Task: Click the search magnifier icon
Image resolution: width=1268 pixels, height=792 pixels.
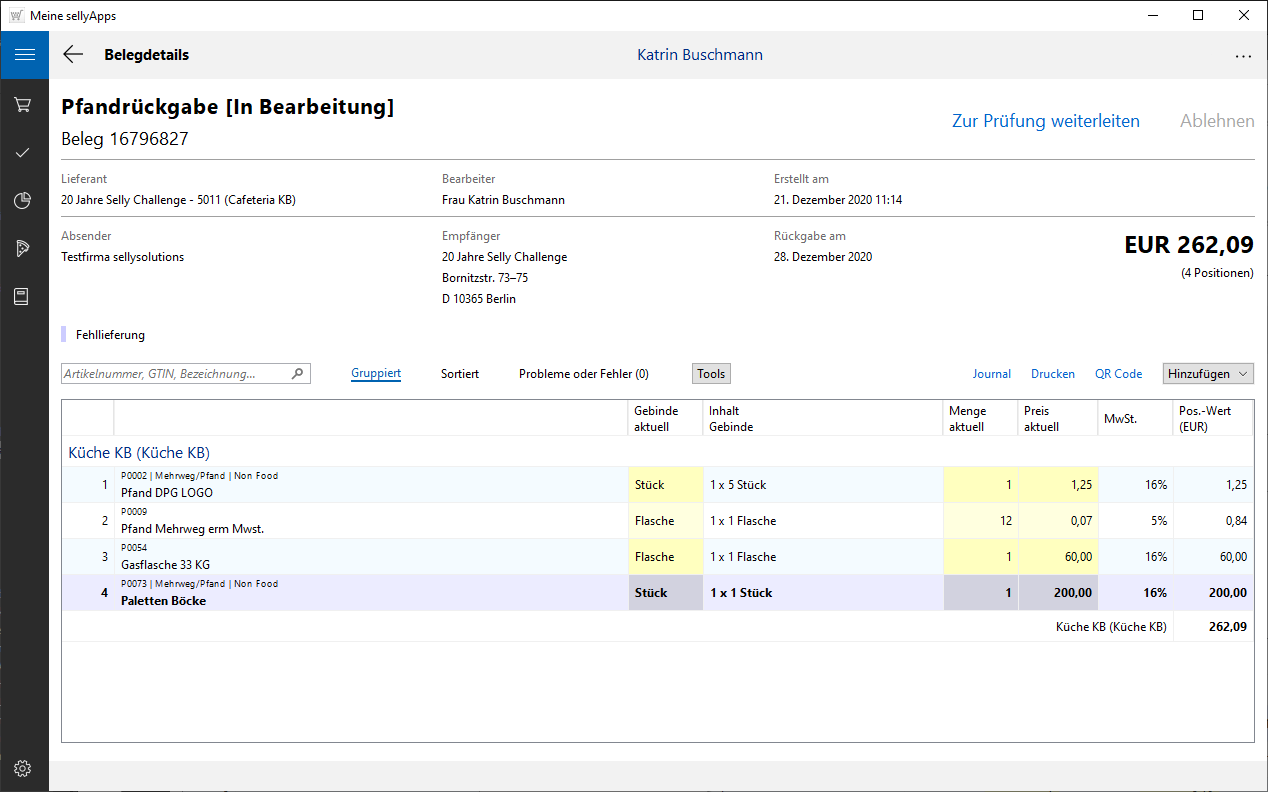Action: 297,374
